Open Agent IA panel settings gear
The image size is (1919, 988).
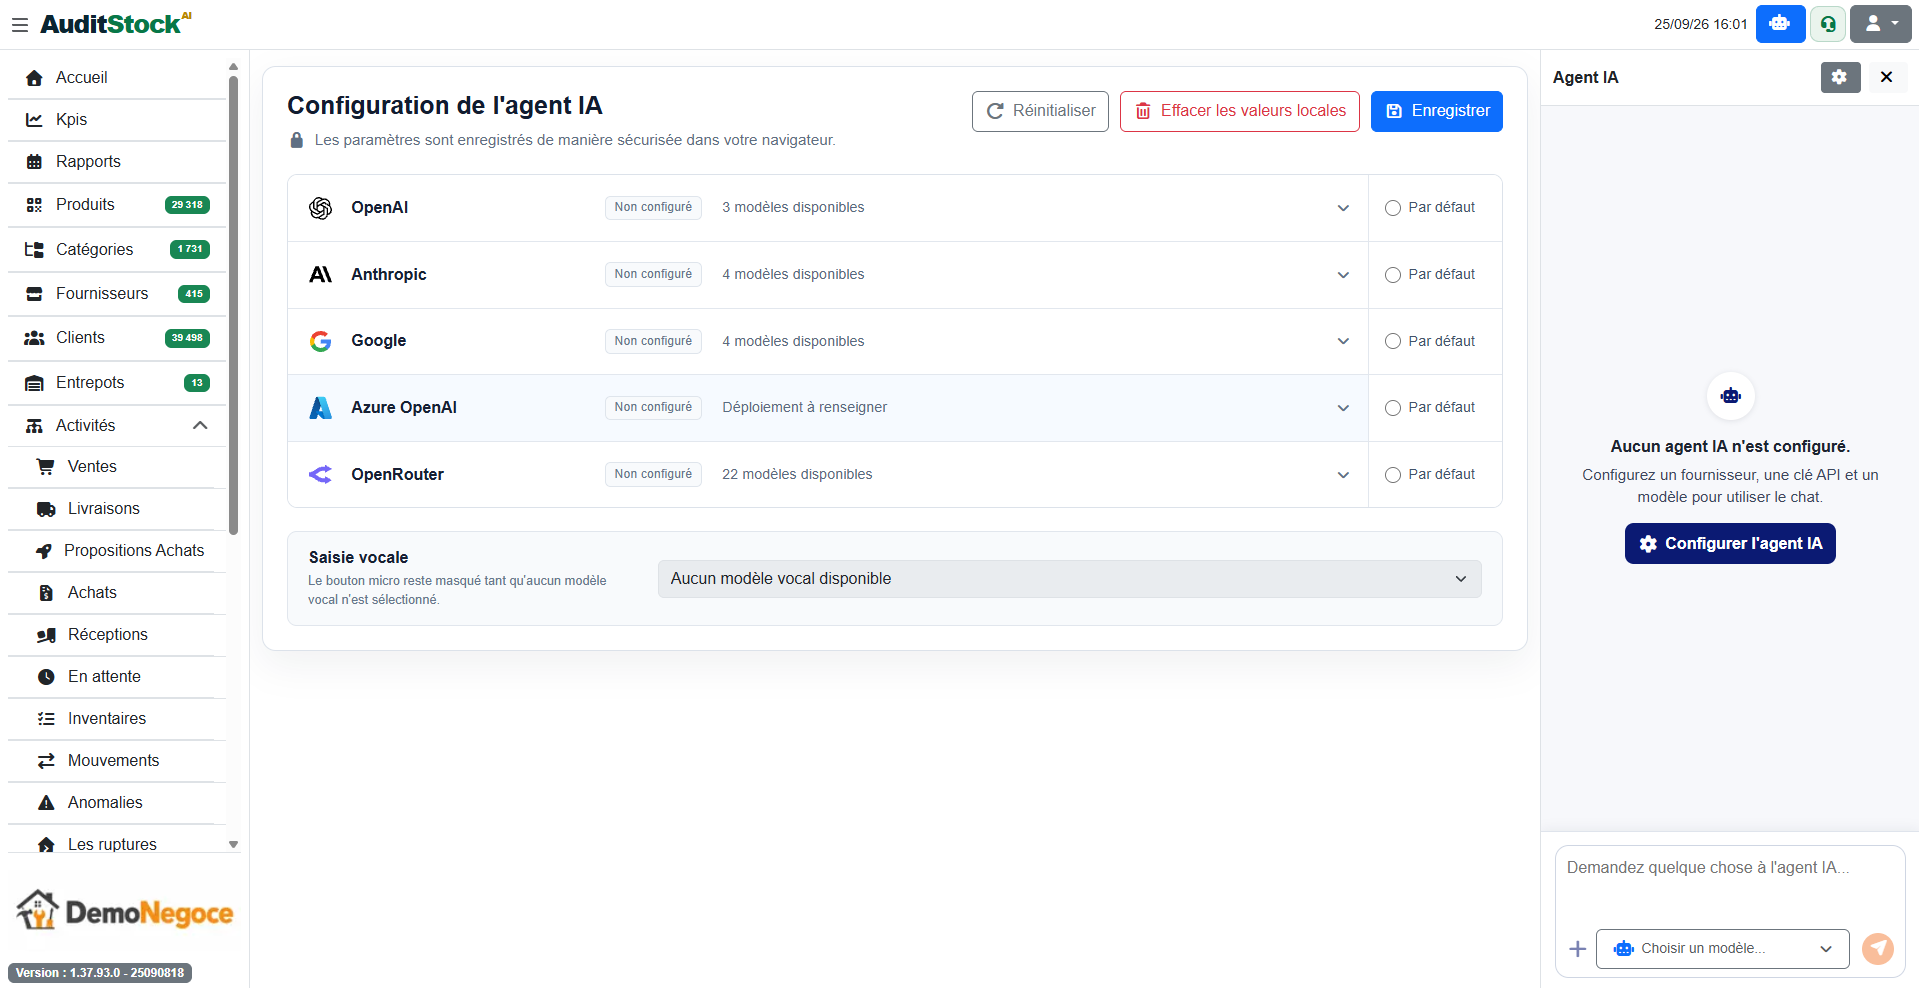pos(1840,77)
